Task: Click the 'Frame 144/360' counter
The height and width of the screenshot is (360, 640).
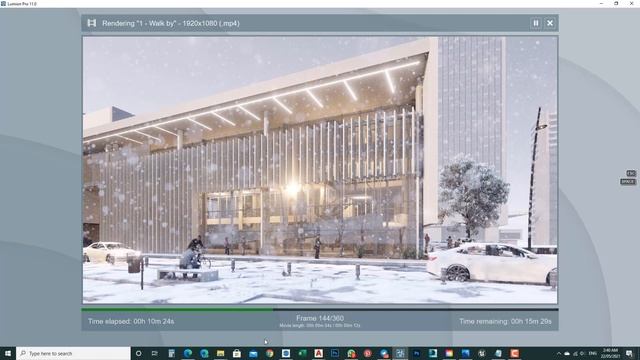Action: [x=320, y=318]
